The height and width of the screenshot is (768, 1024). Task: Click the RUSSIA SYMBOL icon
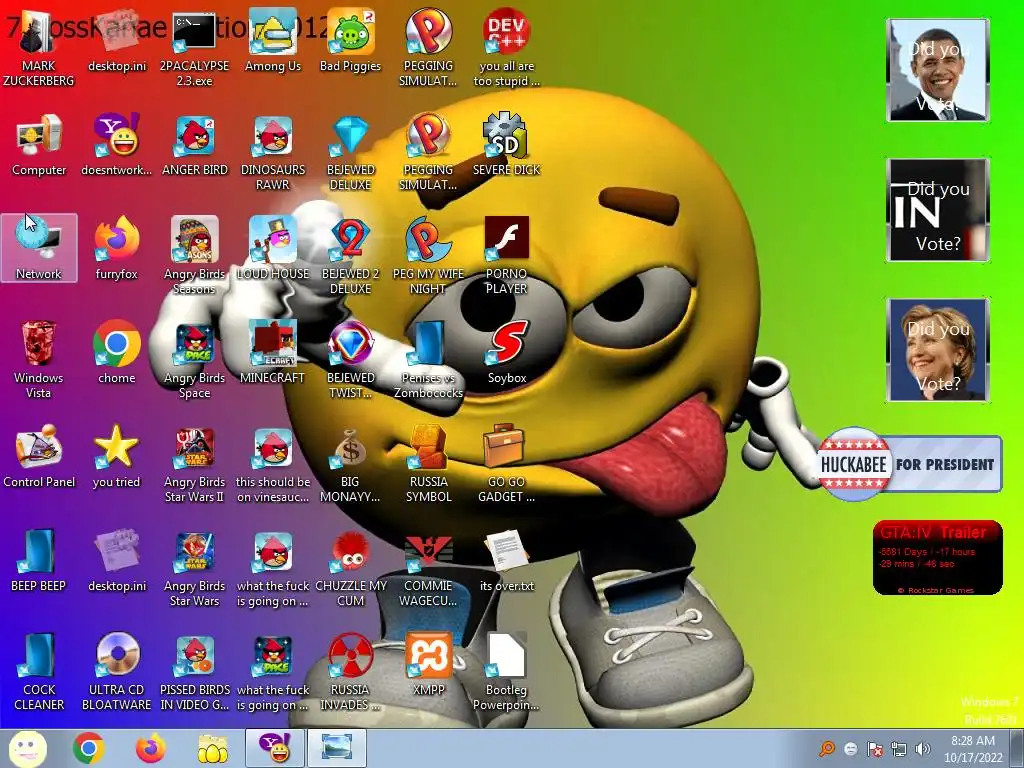(x=428, y=463)
